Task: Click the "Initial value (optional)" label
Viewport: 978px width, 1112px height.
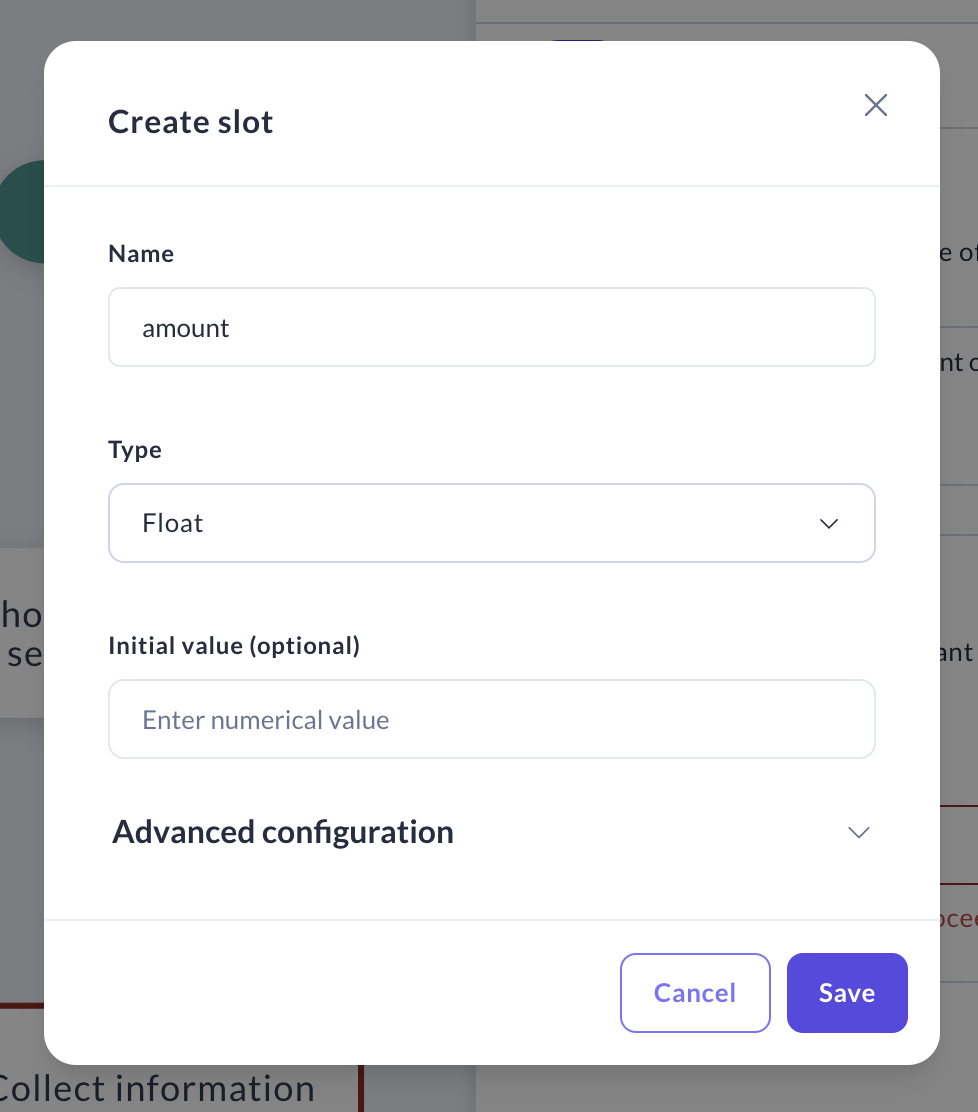Action: coord(234,646)
